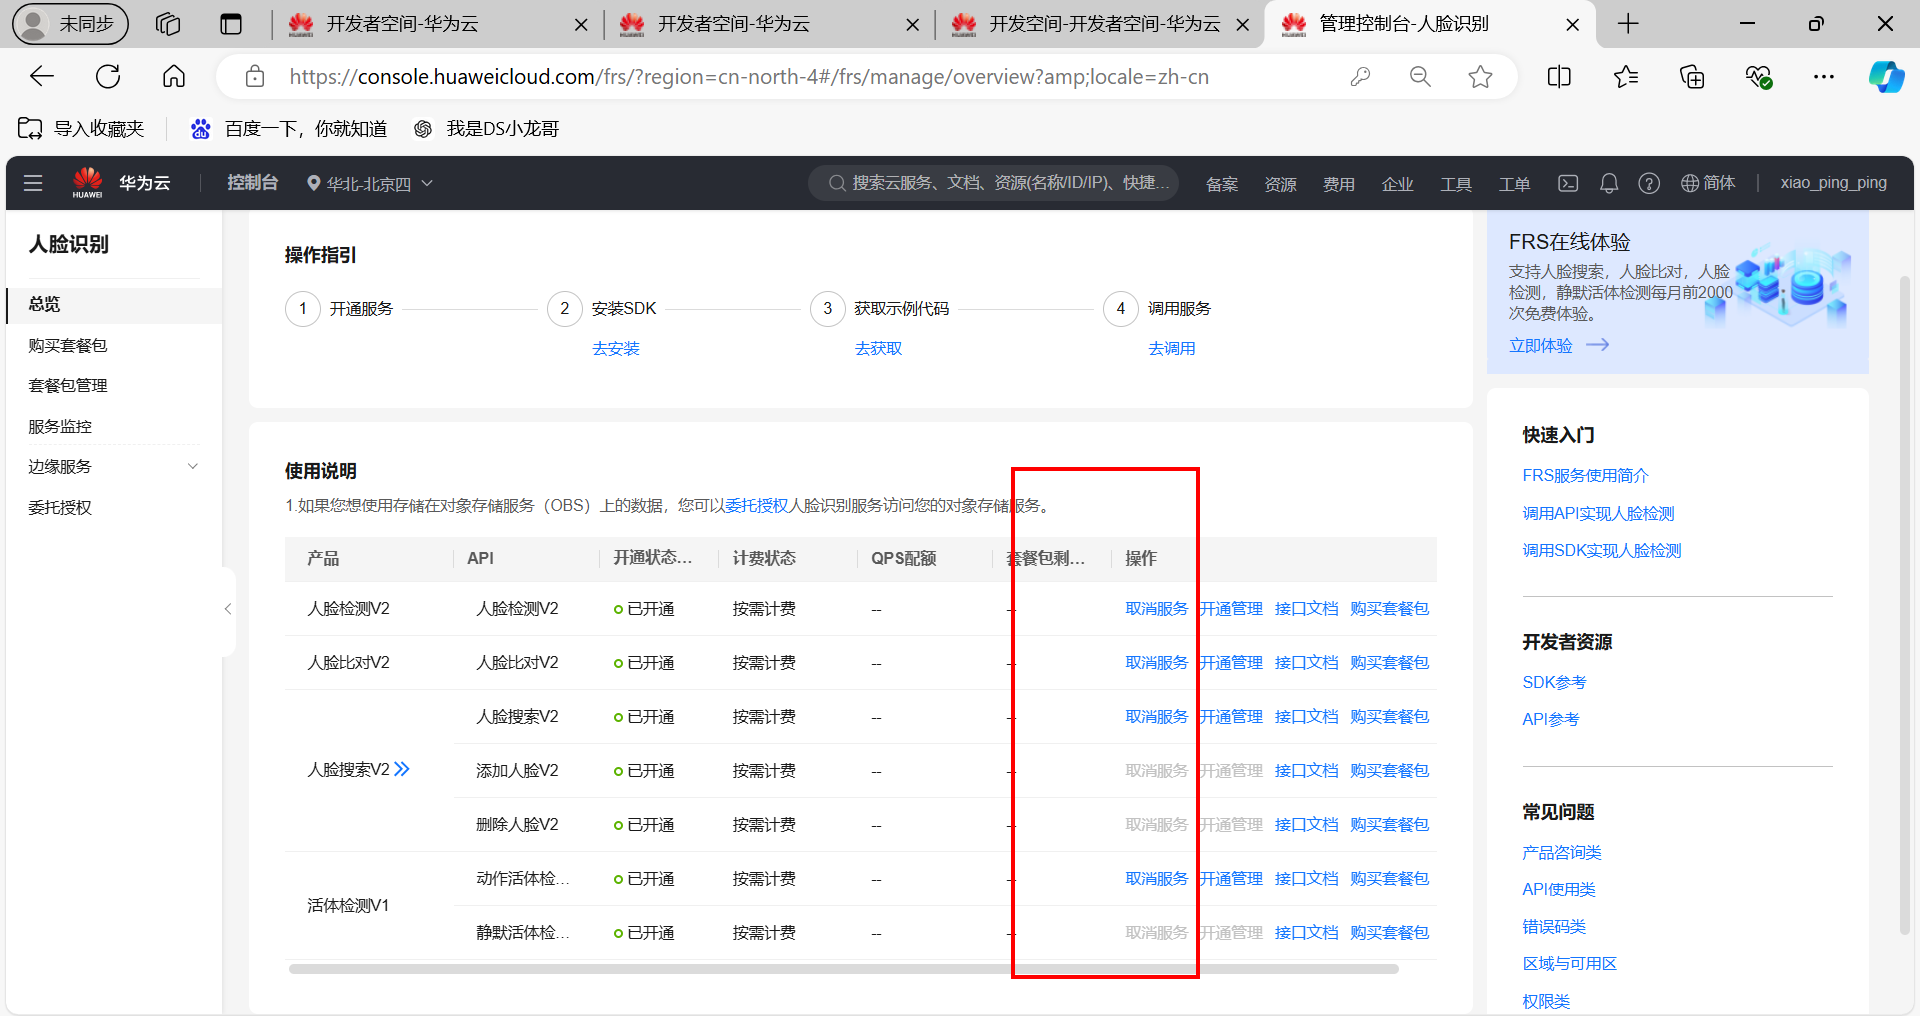This screenshot has height=1016, width=1920.
Task: Click the notification bell icon
Action: [1608, 183]
